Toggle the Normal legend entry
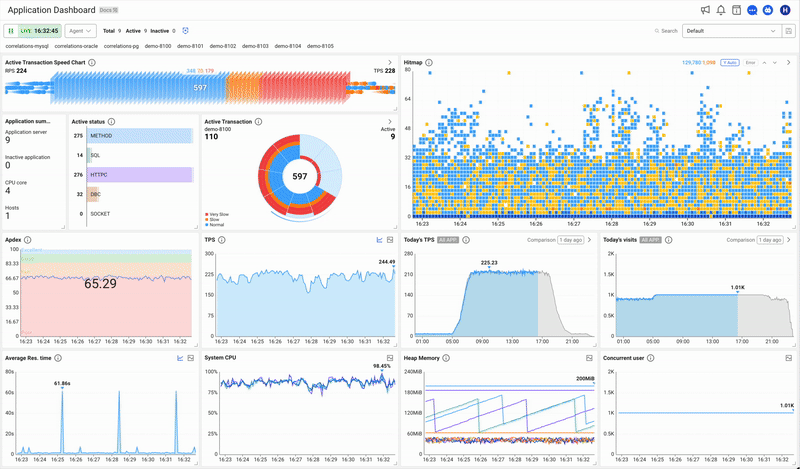 pyautogui.click(x=214, y=225)
